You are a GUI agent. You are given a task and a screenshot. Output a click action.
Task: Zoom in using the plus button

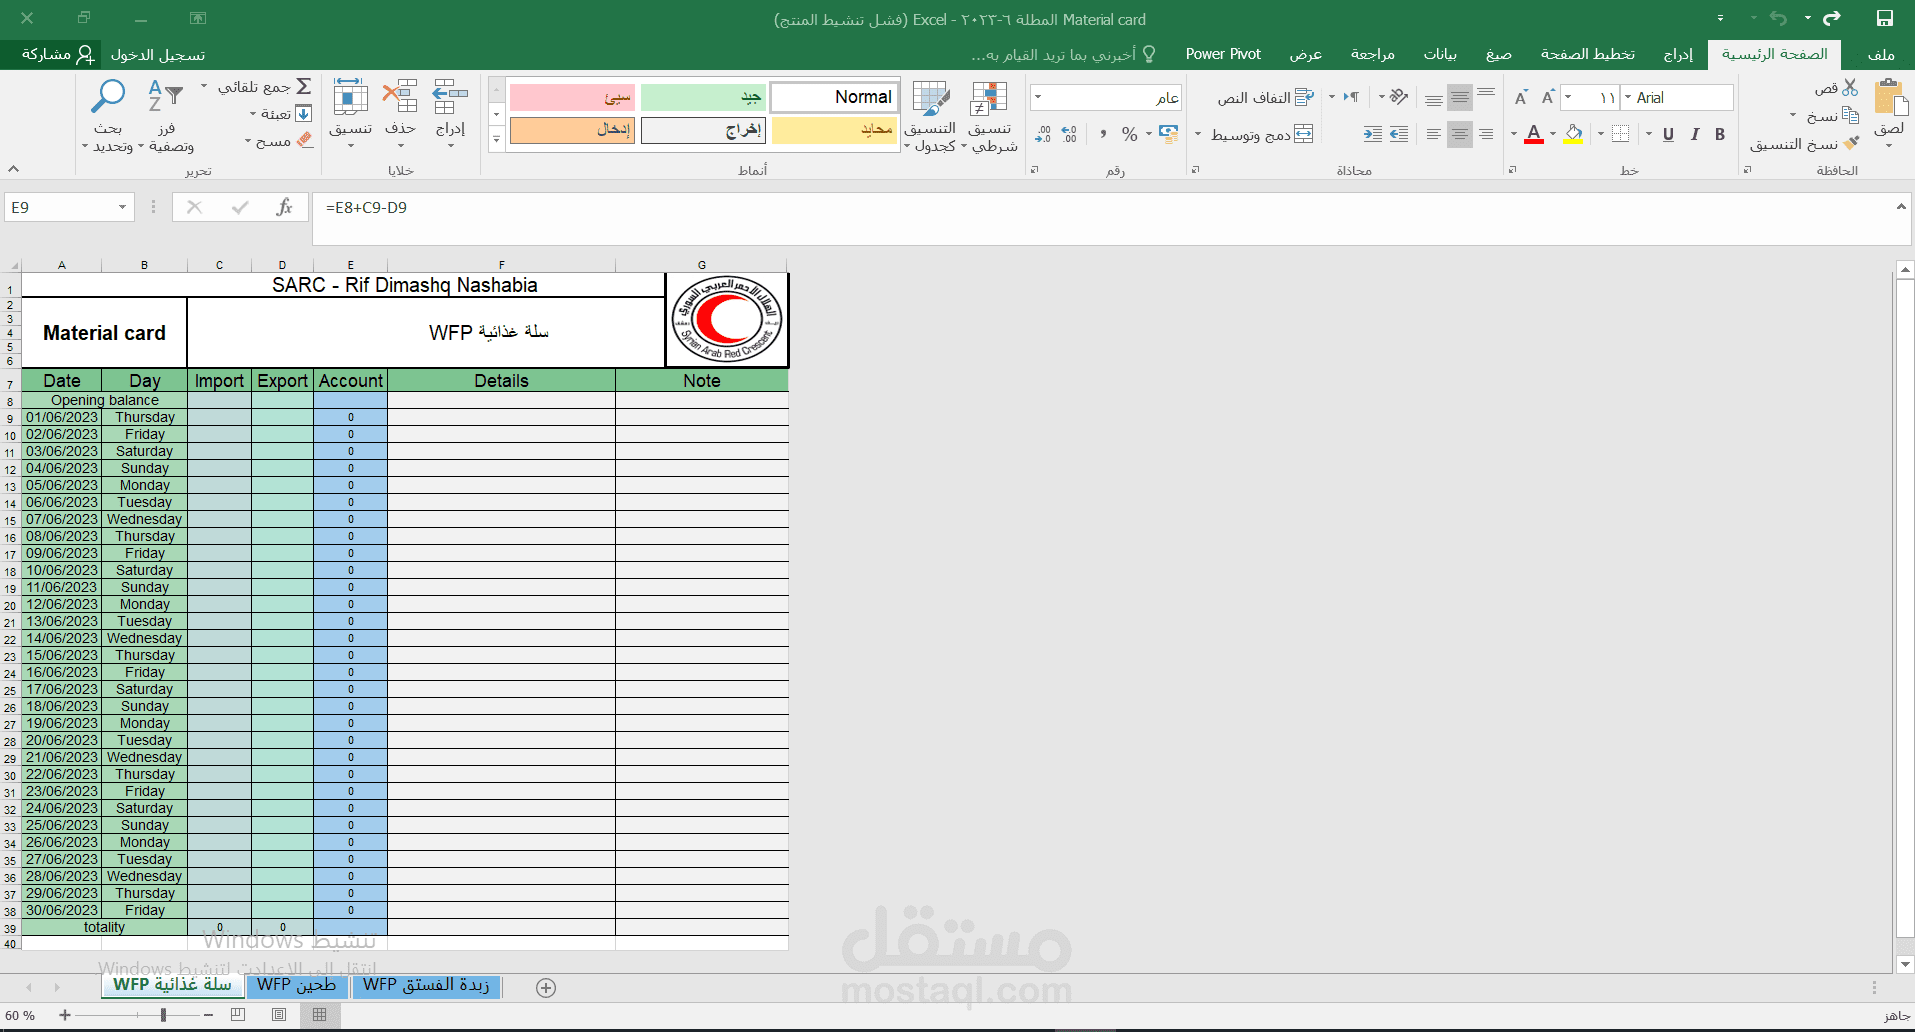click(65, 1015)
